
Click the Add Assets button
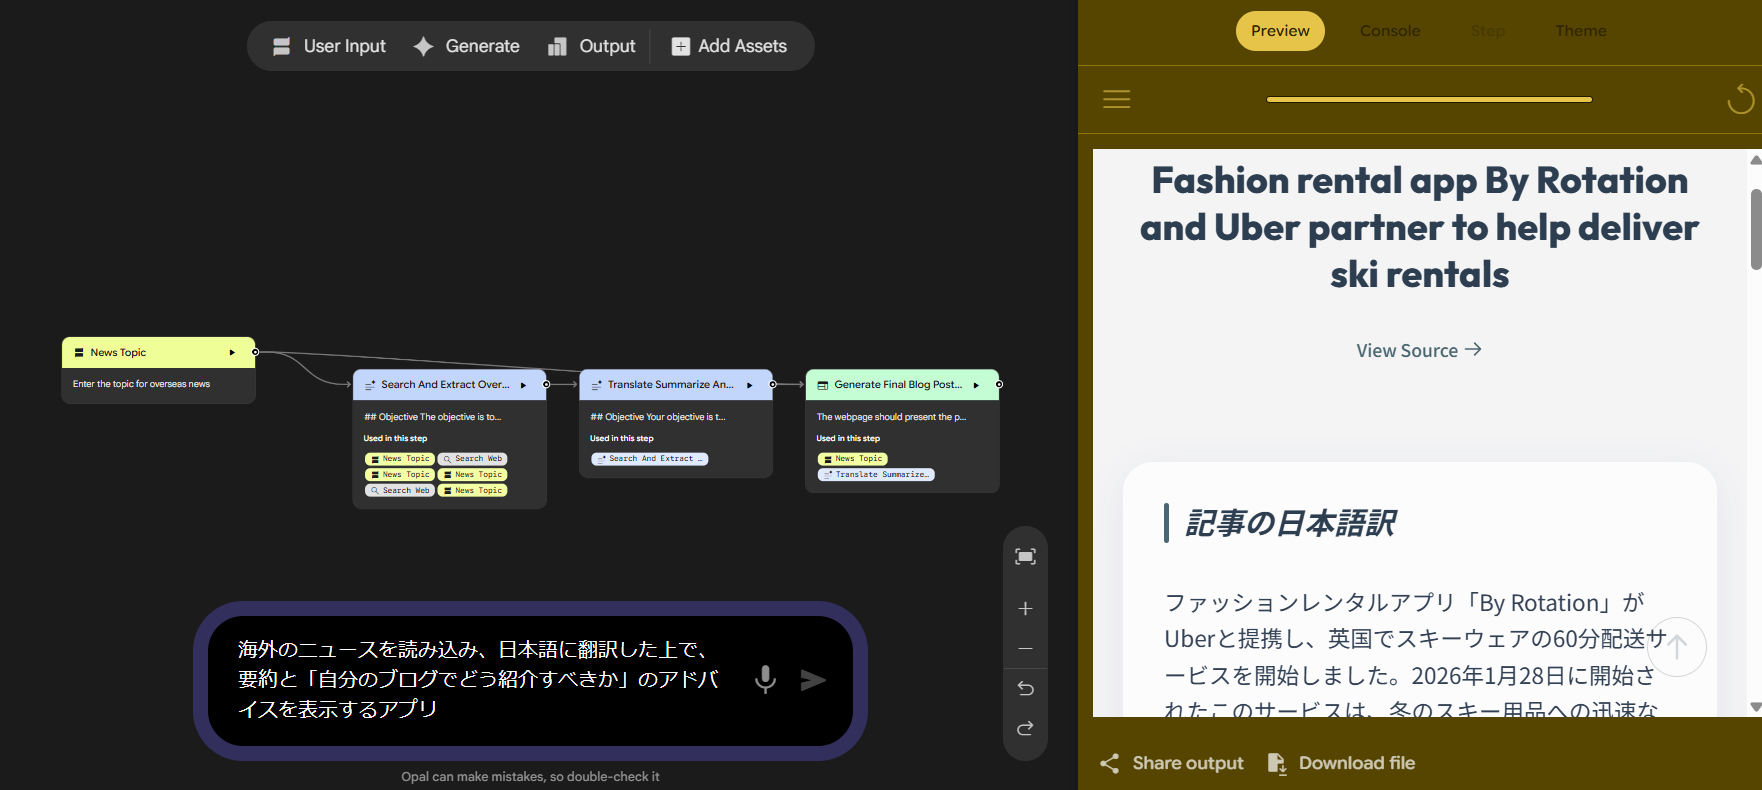[729, 46]
